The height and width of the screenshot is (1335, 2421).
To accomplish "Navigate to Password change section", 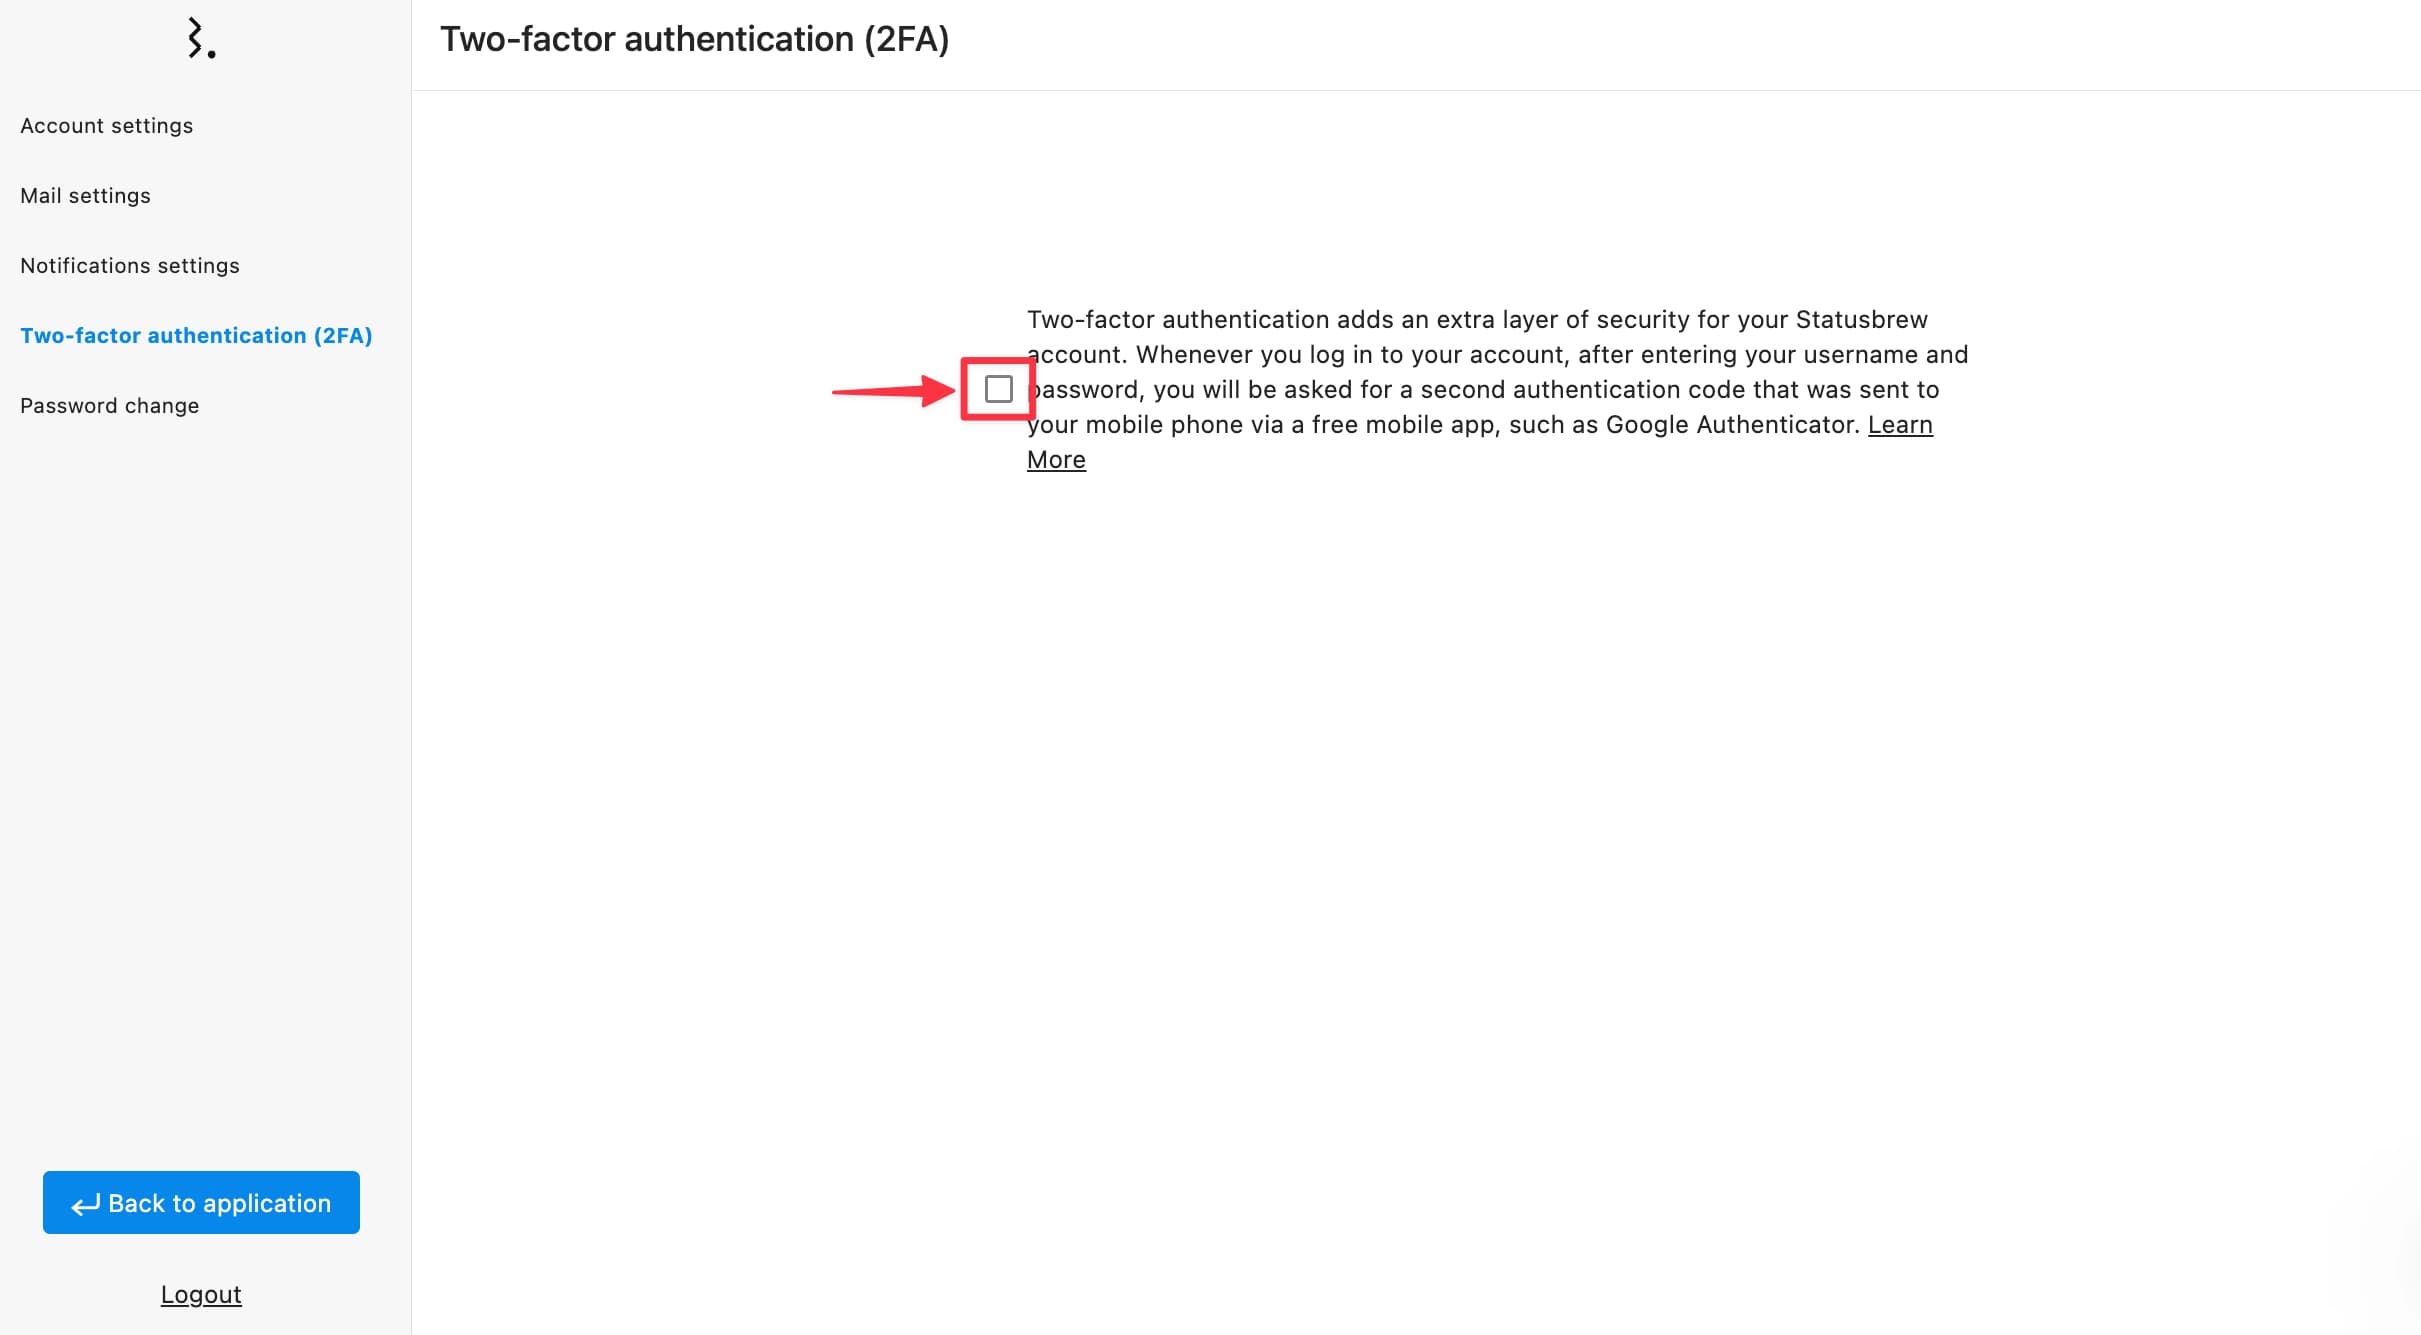I will 108,404.
